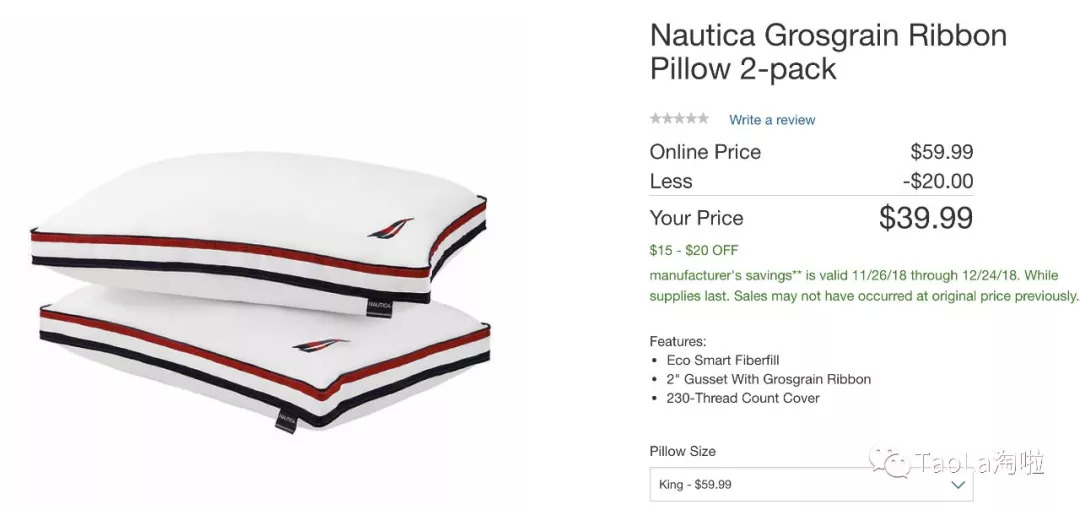Click the Nautica sail logo on bottom pillow
This screenshot has width=1080, height=510.
[x=321, y=345]
